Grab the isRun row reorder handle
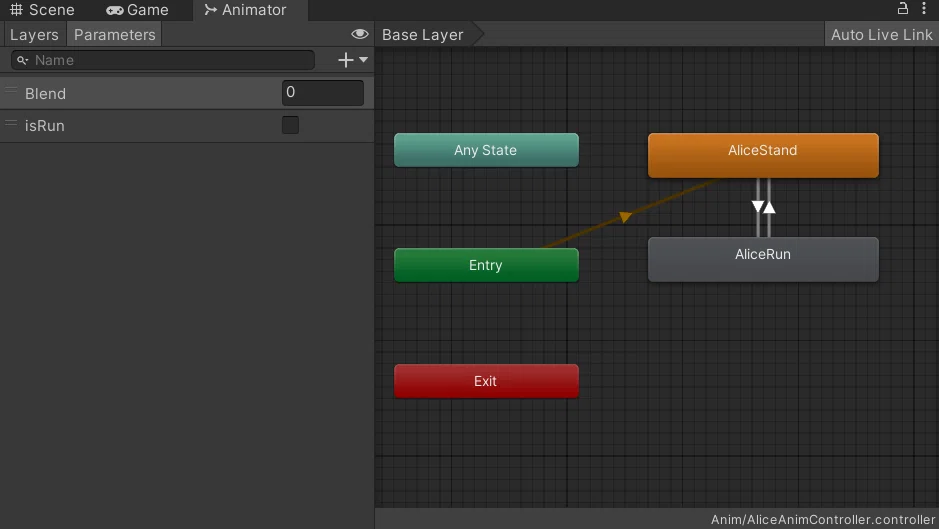939x529 pixels. pos(11,123)
